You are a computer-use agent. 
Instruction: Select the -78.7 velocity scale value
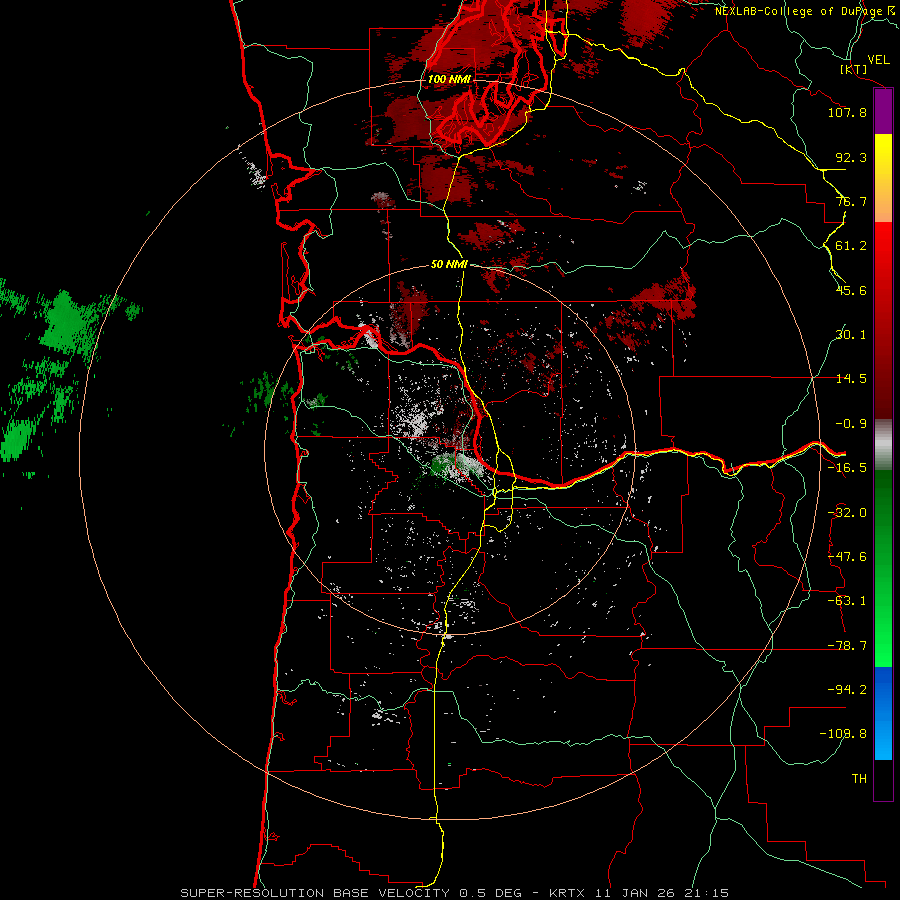pyautogui.click(x=847, y=646)
